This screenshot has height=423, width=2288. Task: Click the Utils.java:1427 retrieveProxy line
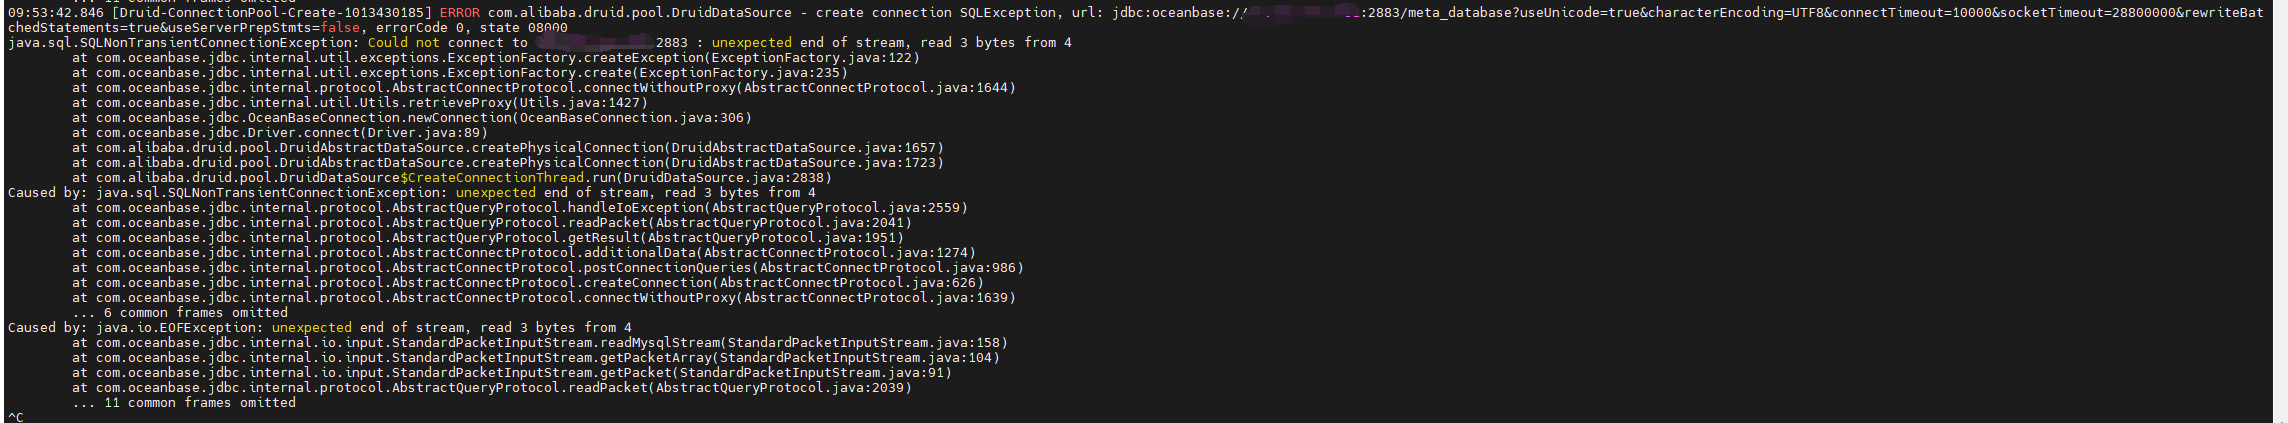pyautogui.click(x=360, y=103)
